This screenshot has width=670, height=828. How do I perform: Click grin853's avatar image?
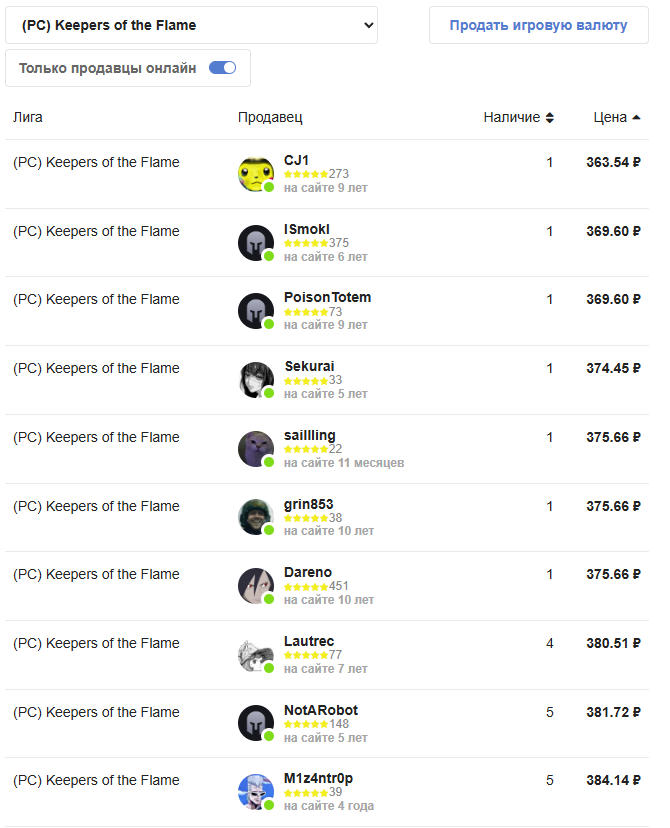pos(256,517)
